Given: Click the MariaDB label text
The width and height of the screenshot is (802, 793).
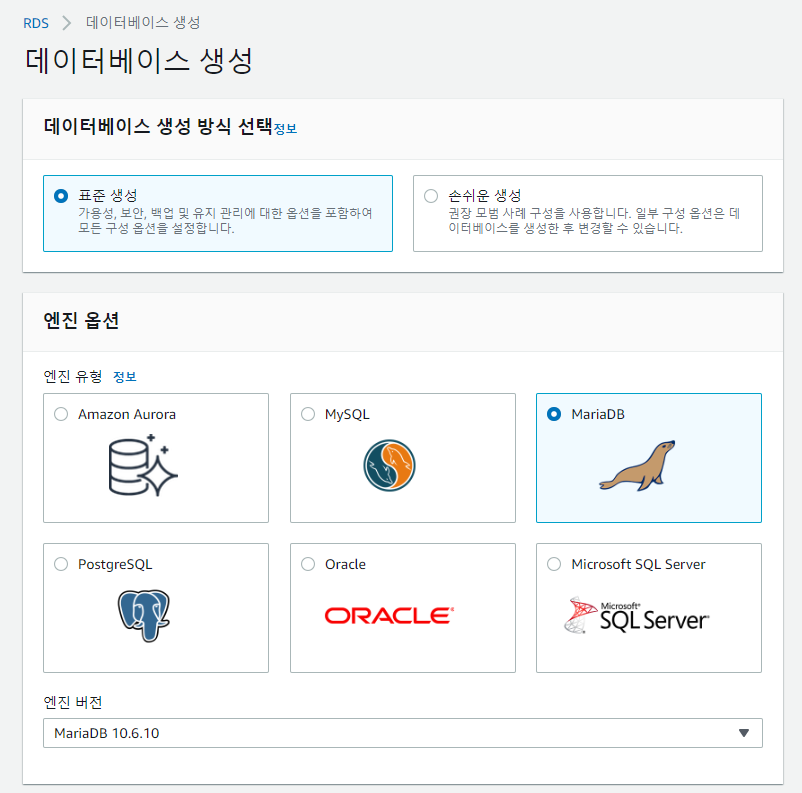Looking at the screenshot, I should point(598,414).
